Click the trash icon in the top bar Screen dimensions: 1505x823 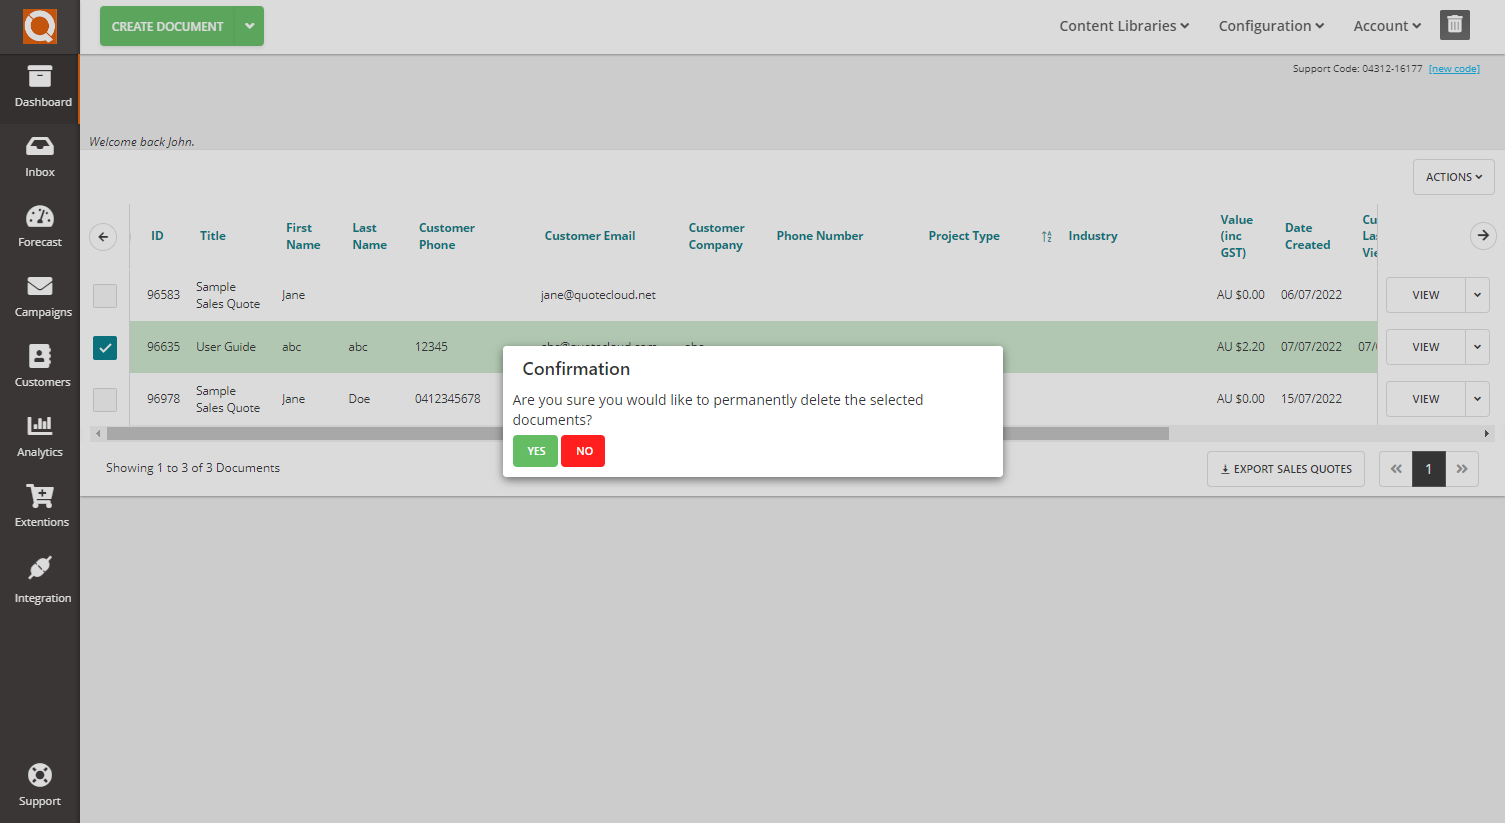point(1454,25)
